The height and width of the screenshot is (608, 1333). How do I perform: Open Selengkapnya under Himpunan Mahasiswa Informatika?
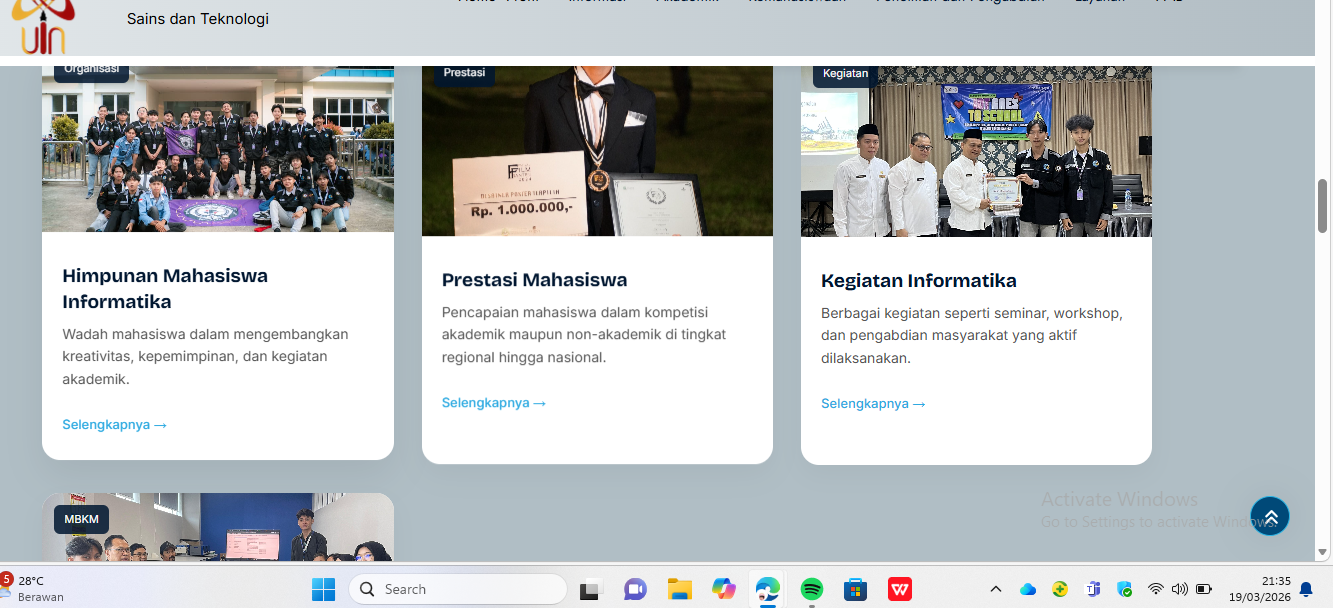114,424
